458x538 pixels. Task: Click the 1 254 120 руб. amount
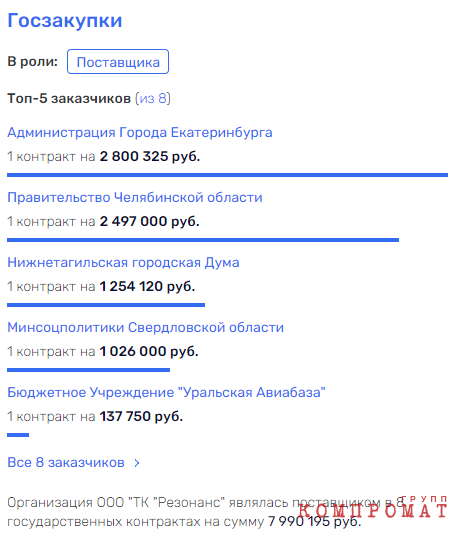point(147,286)
